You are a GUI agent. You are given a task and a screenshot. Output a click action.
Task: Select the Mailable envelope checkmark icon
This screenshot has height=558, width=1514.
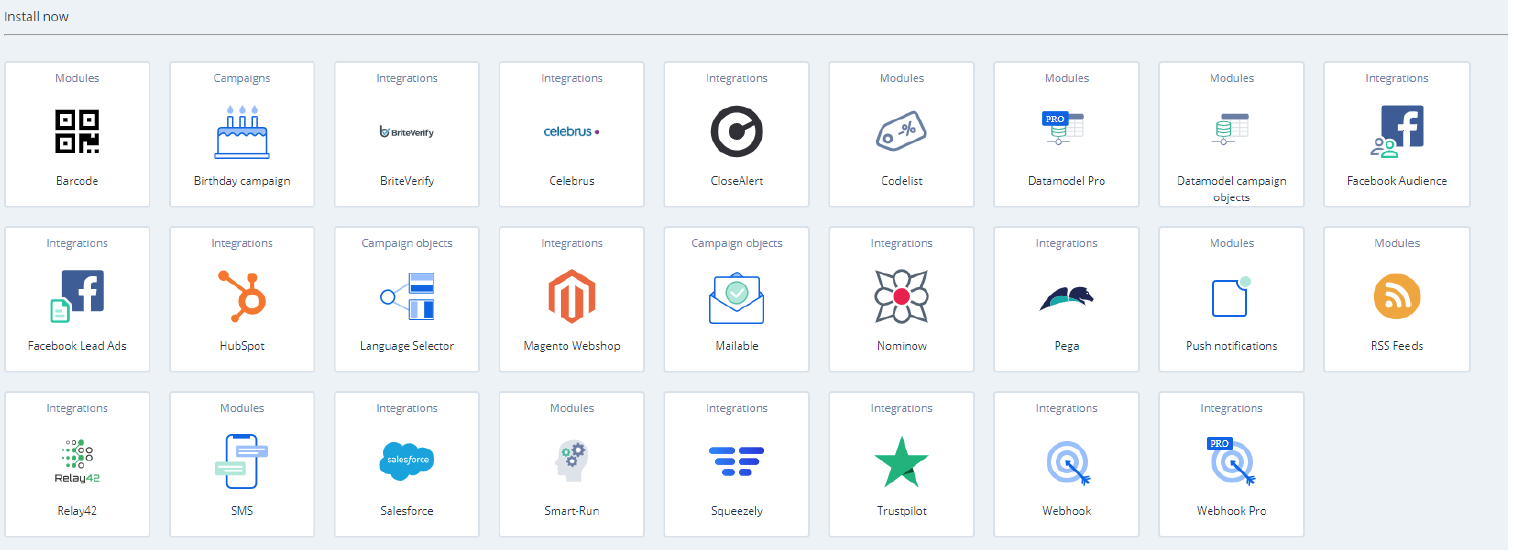pyautogui.click(x=737, y=296)
